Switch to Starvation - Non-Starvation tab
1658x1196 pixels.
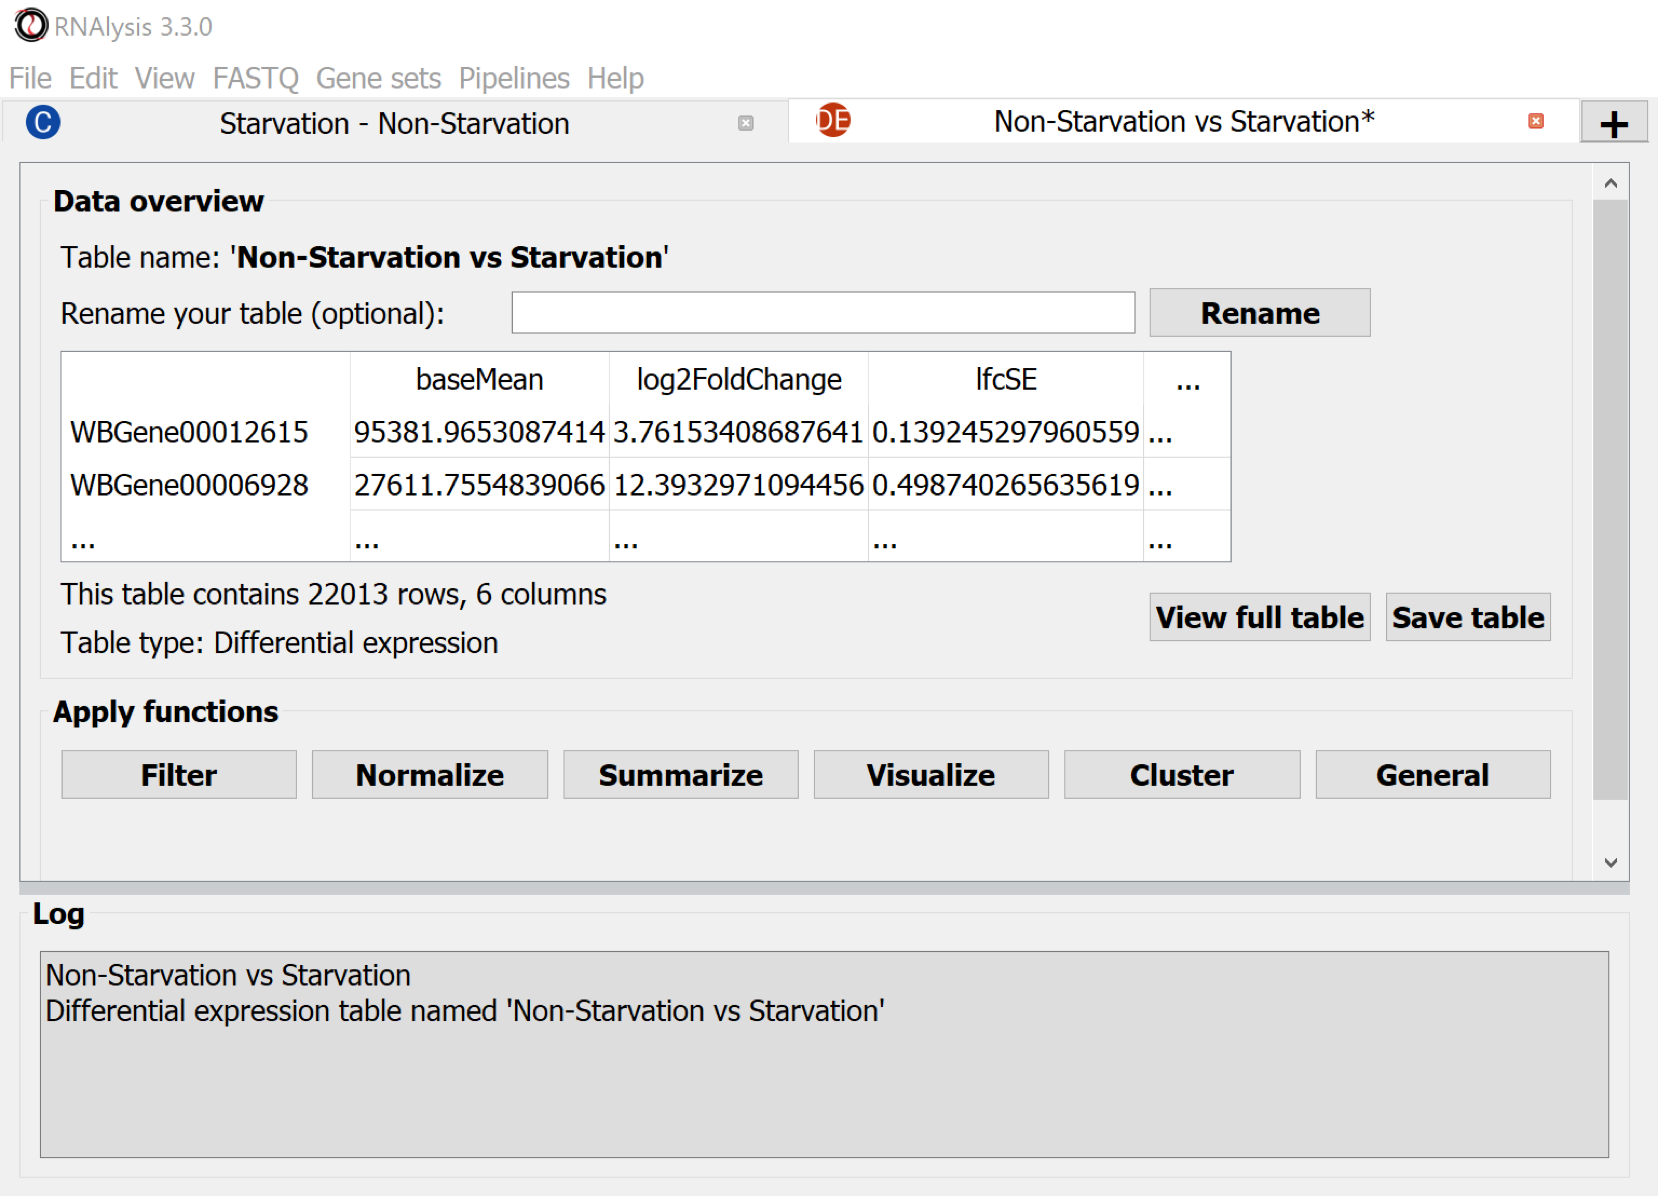click(x=394, y=123)
